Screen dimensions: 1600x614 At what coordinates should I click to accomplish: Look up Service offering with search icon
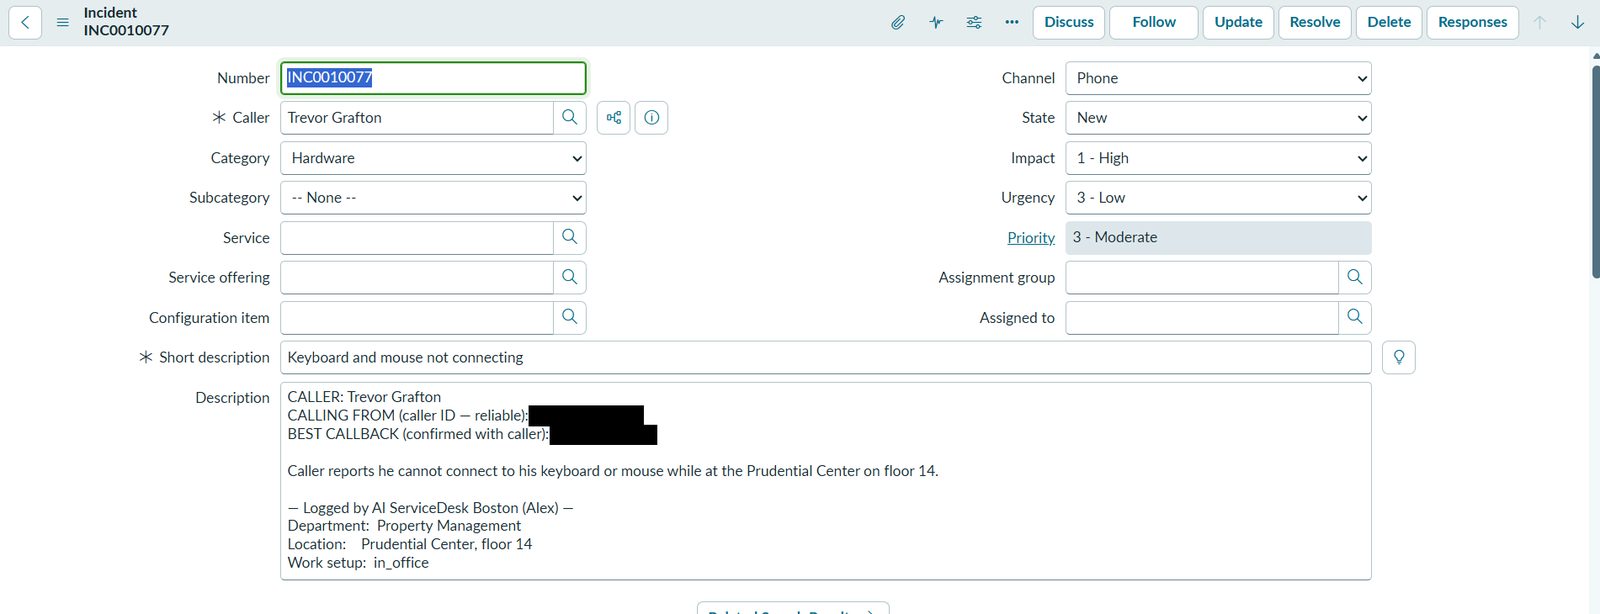click(x=570, y=277)
